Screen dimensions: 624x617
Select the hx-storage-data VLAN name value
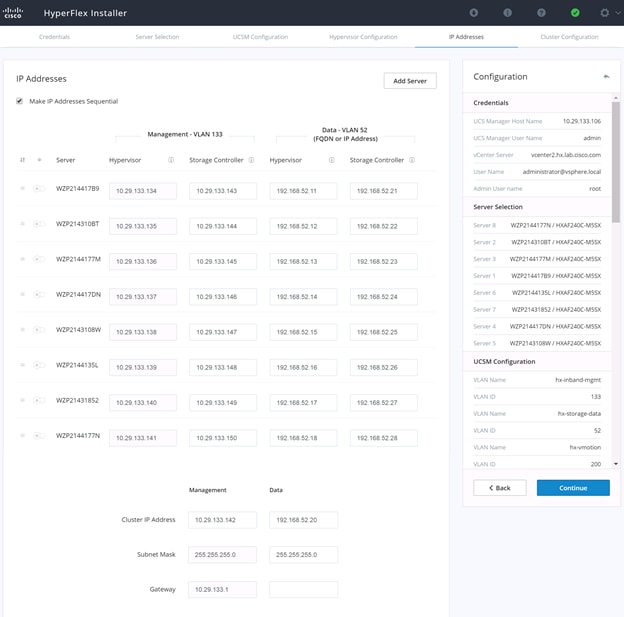point(579,414)
